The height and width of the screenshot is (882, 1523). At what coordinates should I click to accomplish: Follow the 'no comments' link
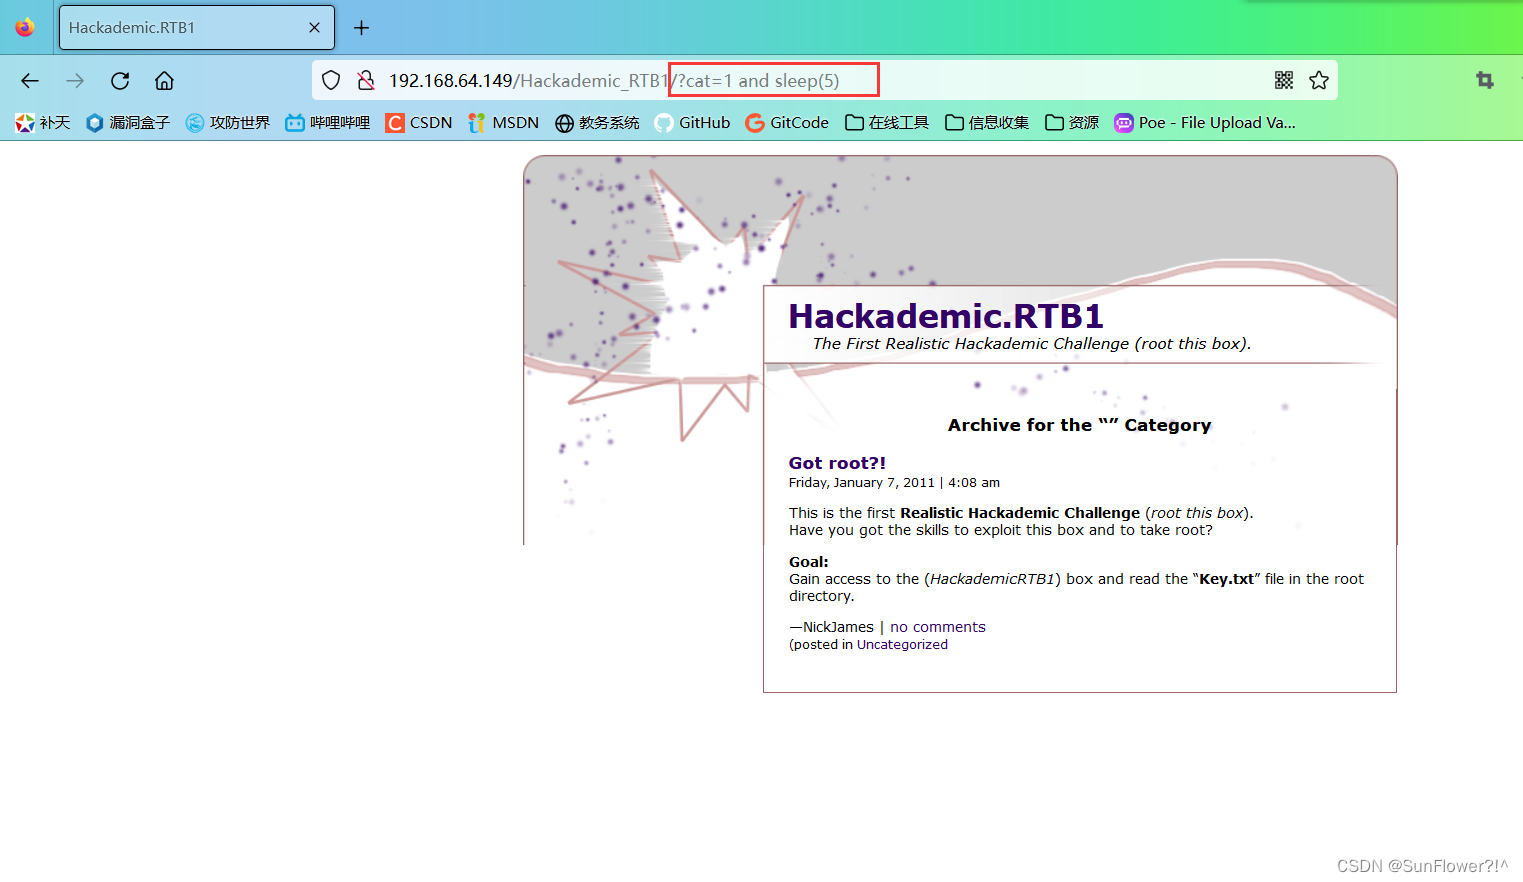(936, 626)
